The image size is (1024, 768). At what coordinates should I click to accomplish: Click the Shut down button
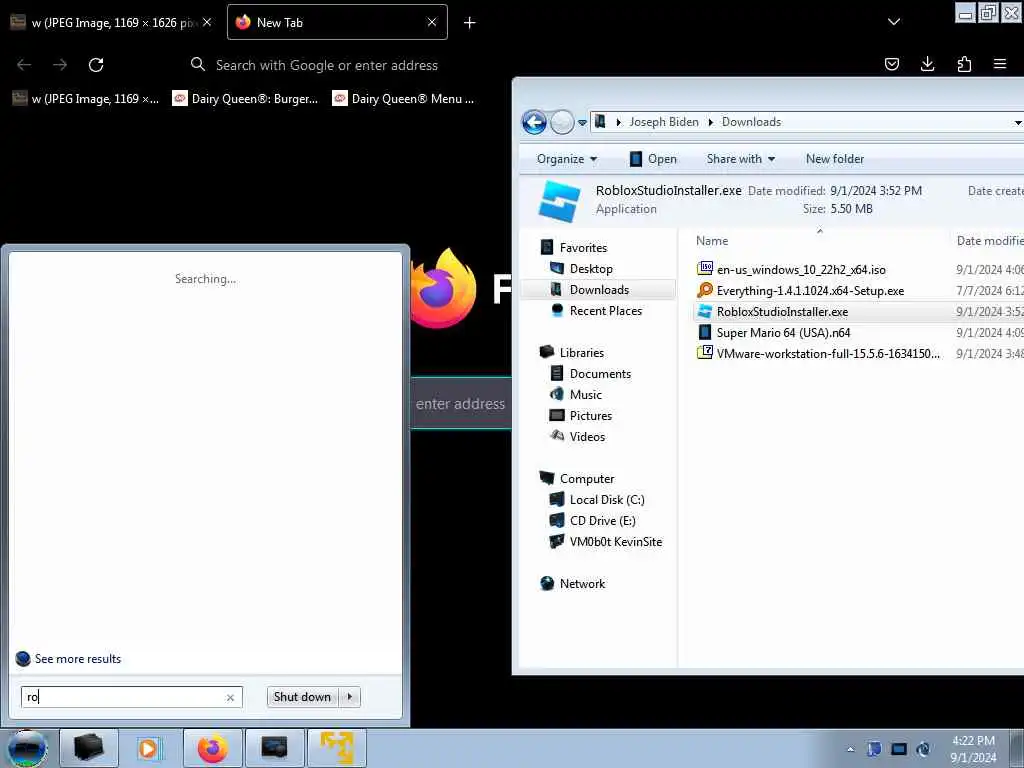(302, 697)
